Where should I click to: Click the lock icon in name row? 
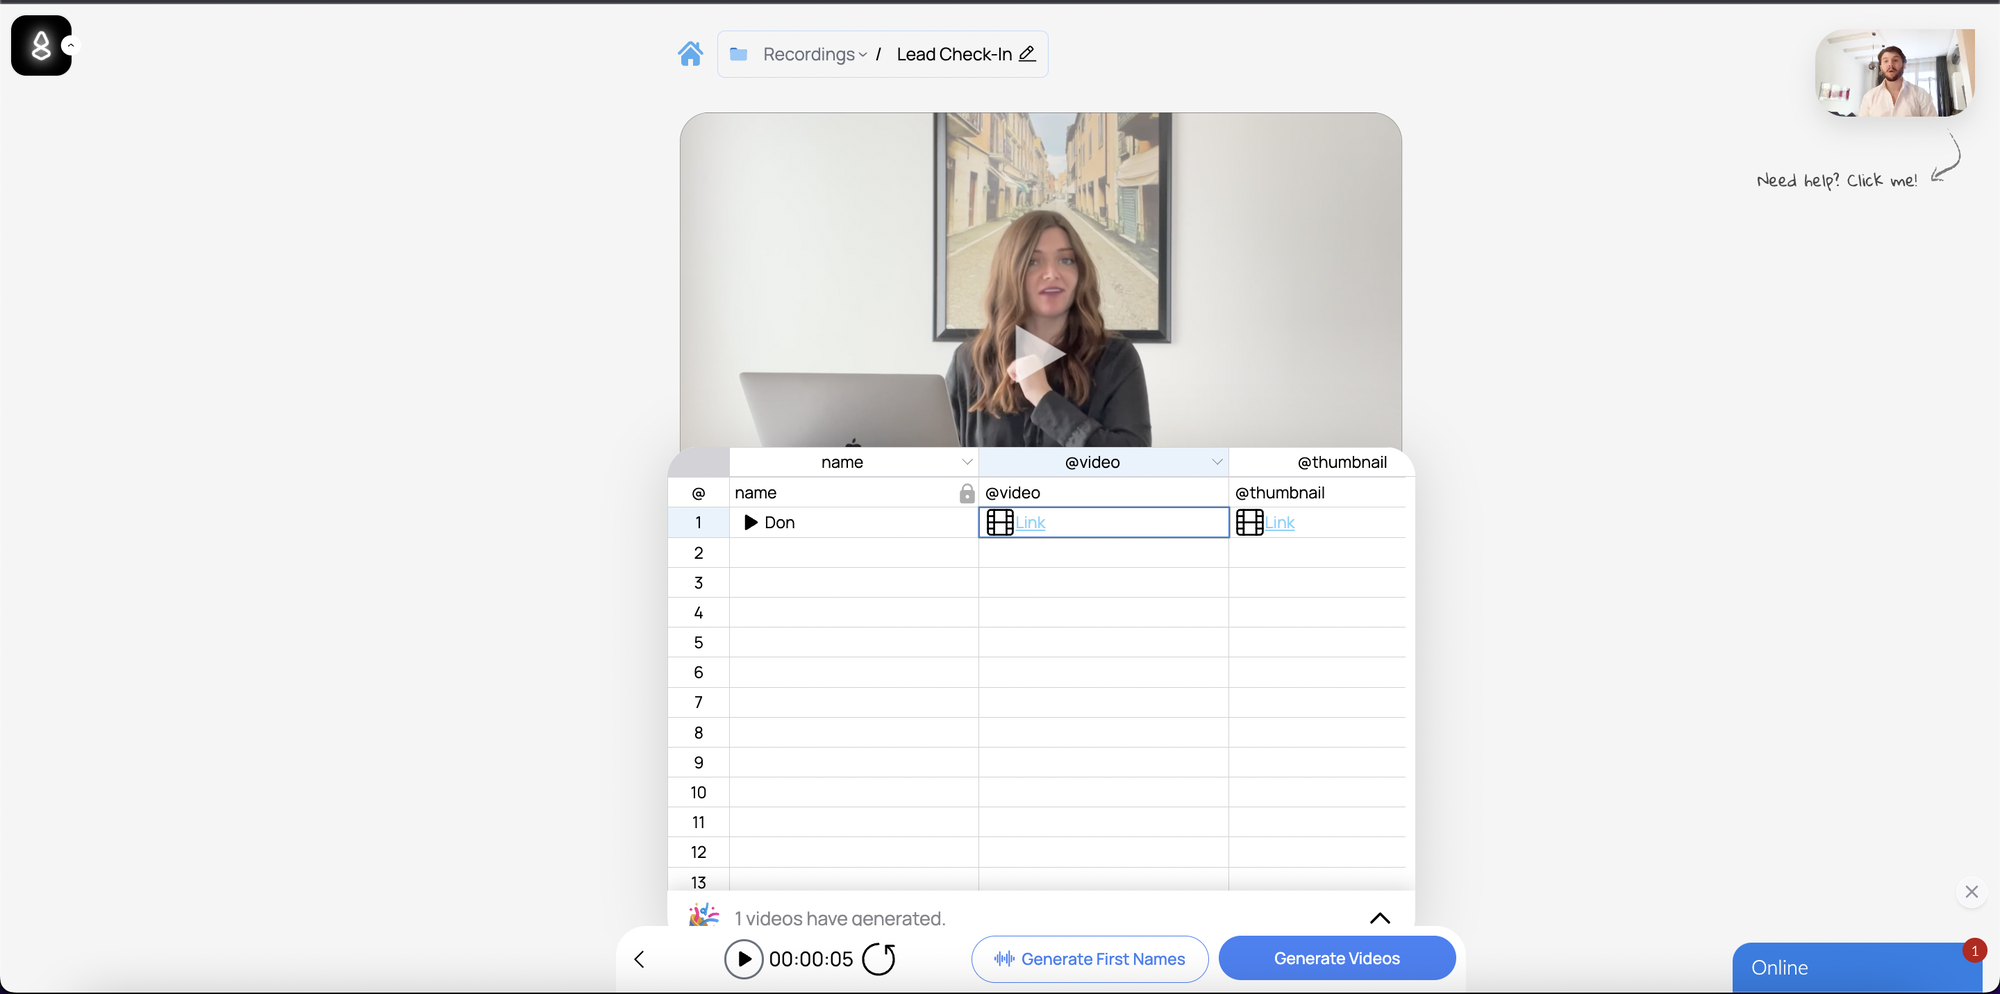(967, 493)
